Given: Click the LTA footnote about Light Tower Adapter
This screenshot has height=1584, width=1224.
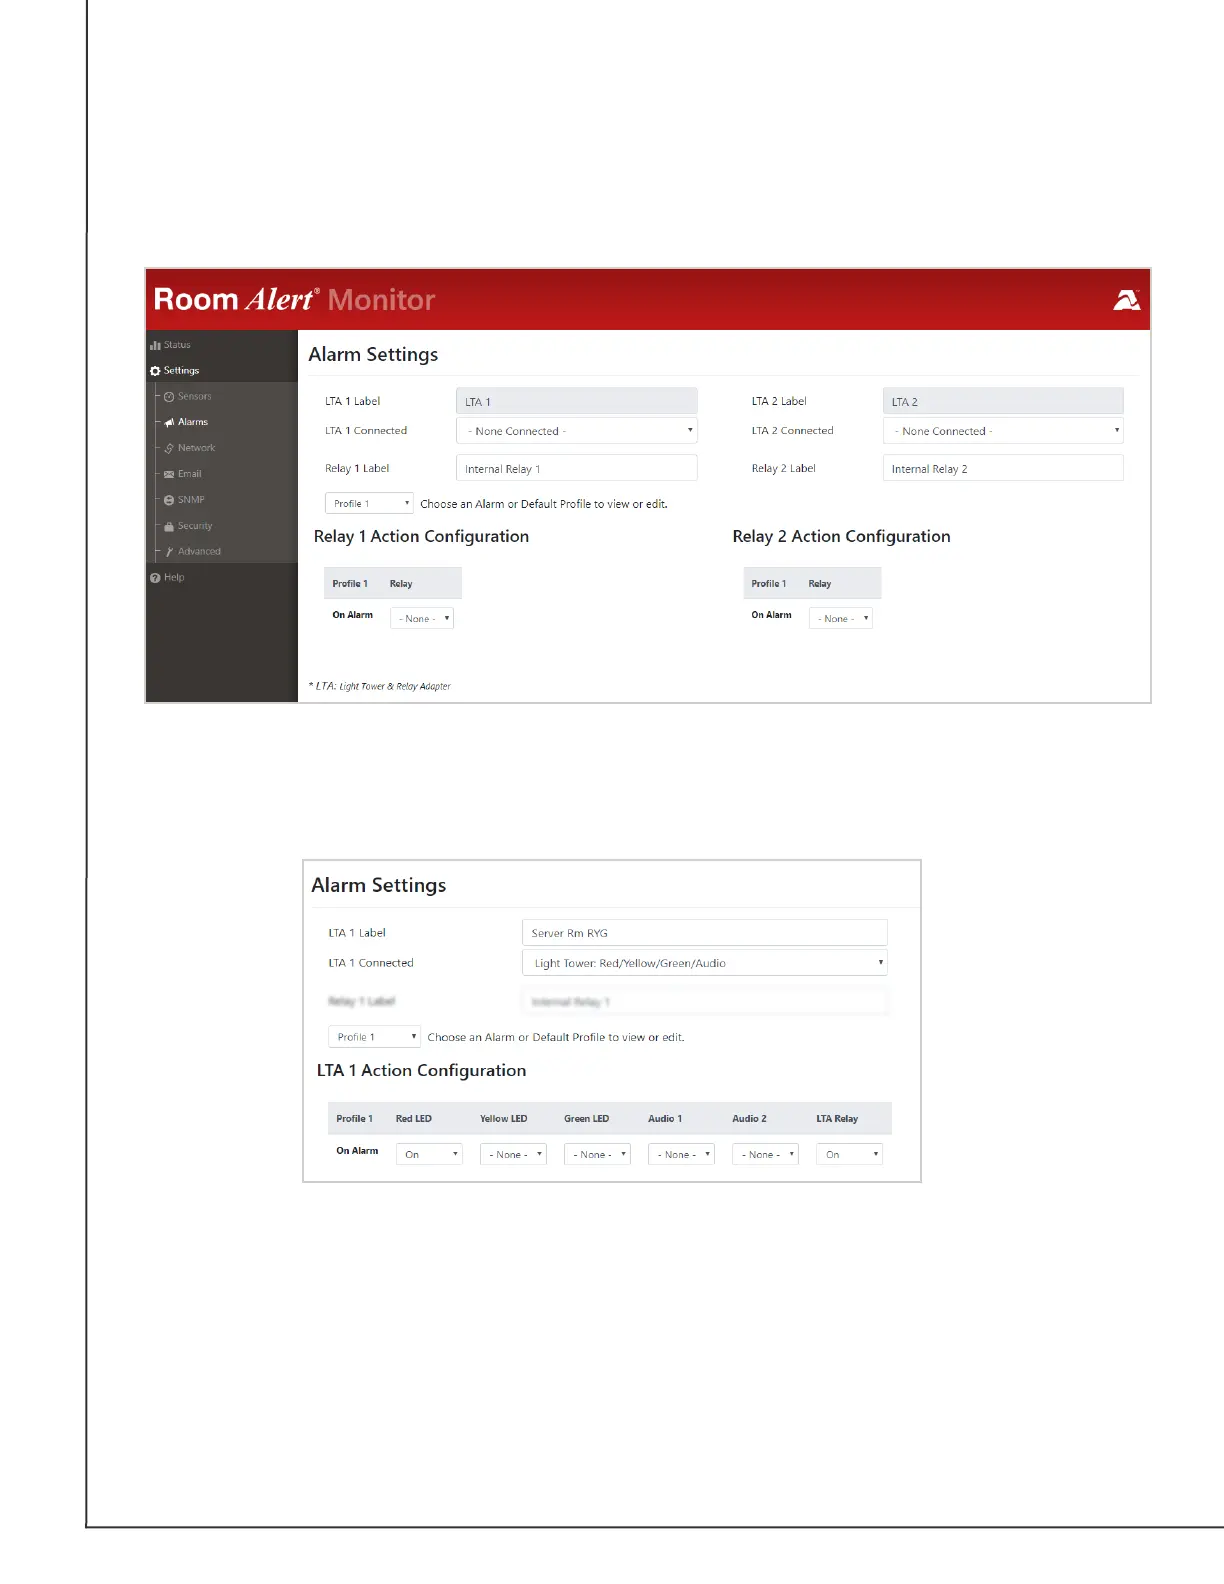Looking at the screenshot, I should (x=380, y=686).
